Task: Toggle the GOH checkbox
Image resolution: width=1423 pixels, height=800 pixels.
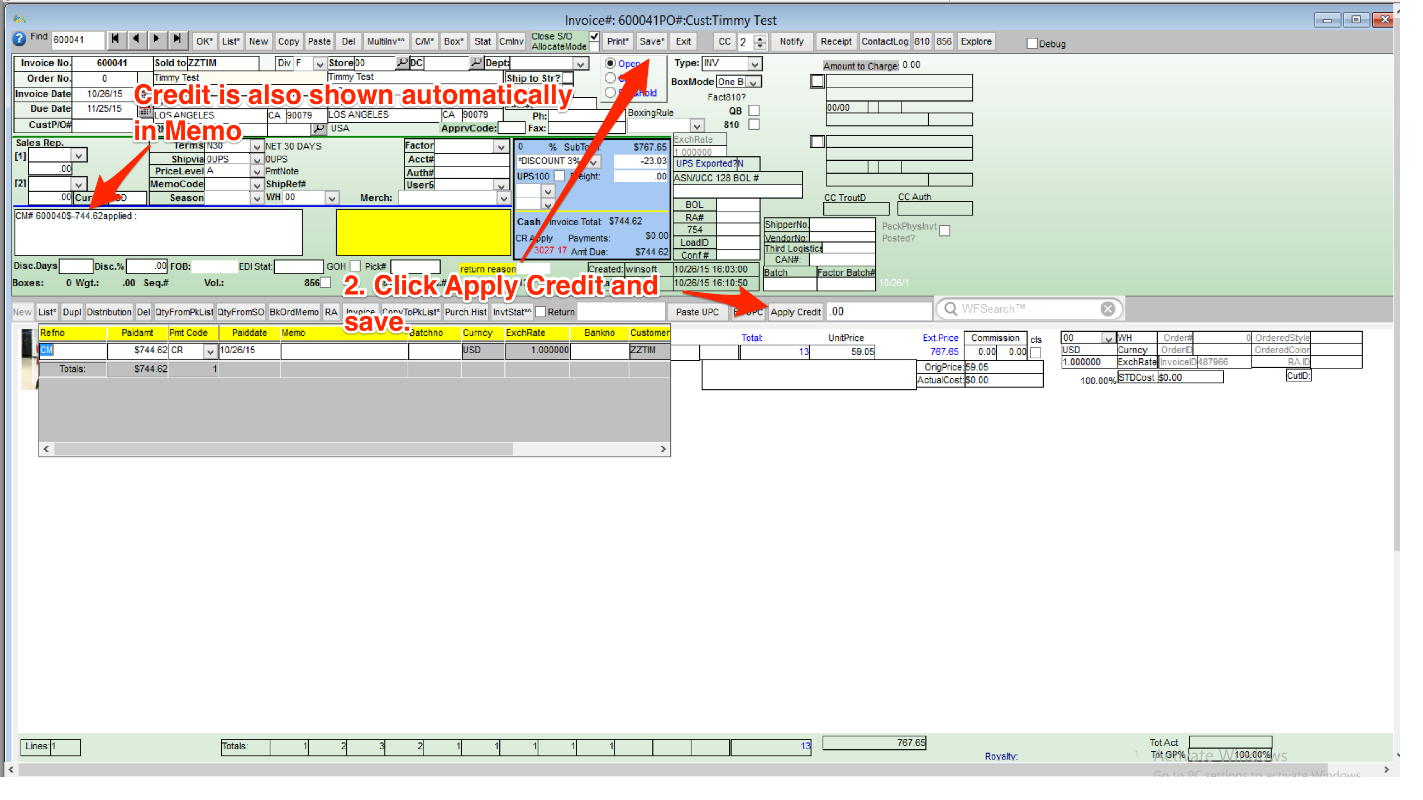Action: point(354,267)
